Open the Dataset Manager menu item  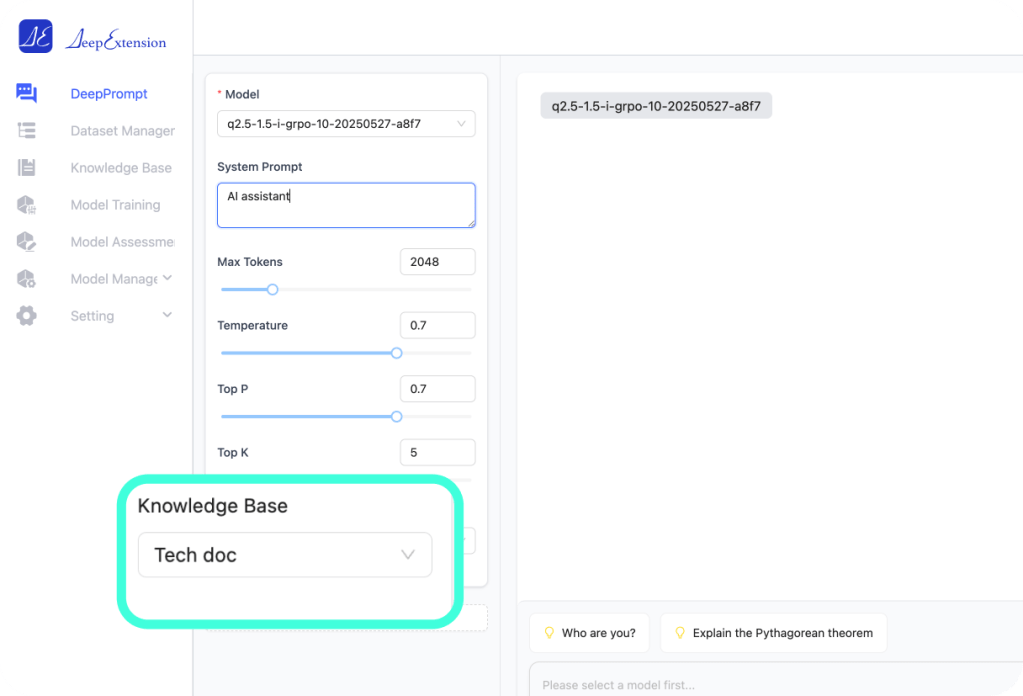click(122, 131)
